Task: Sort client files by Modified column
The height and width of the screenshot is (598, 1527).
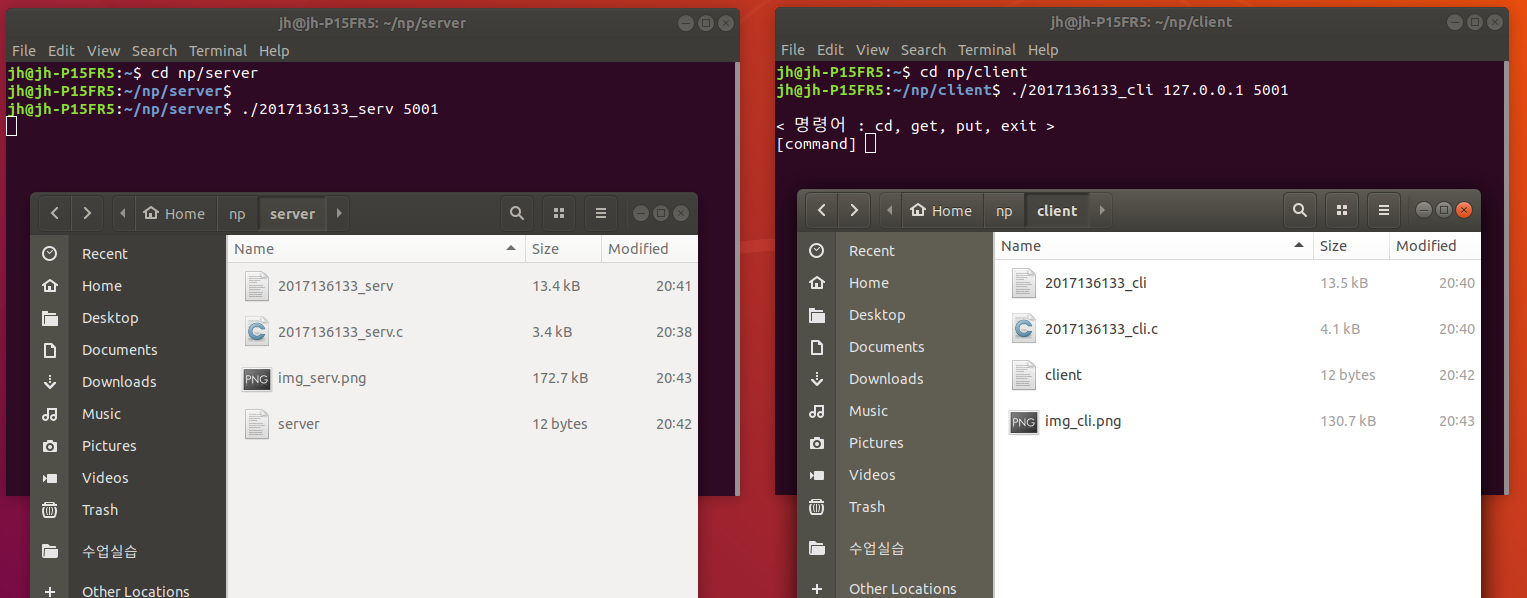Action: click(x=1434, y=246)
